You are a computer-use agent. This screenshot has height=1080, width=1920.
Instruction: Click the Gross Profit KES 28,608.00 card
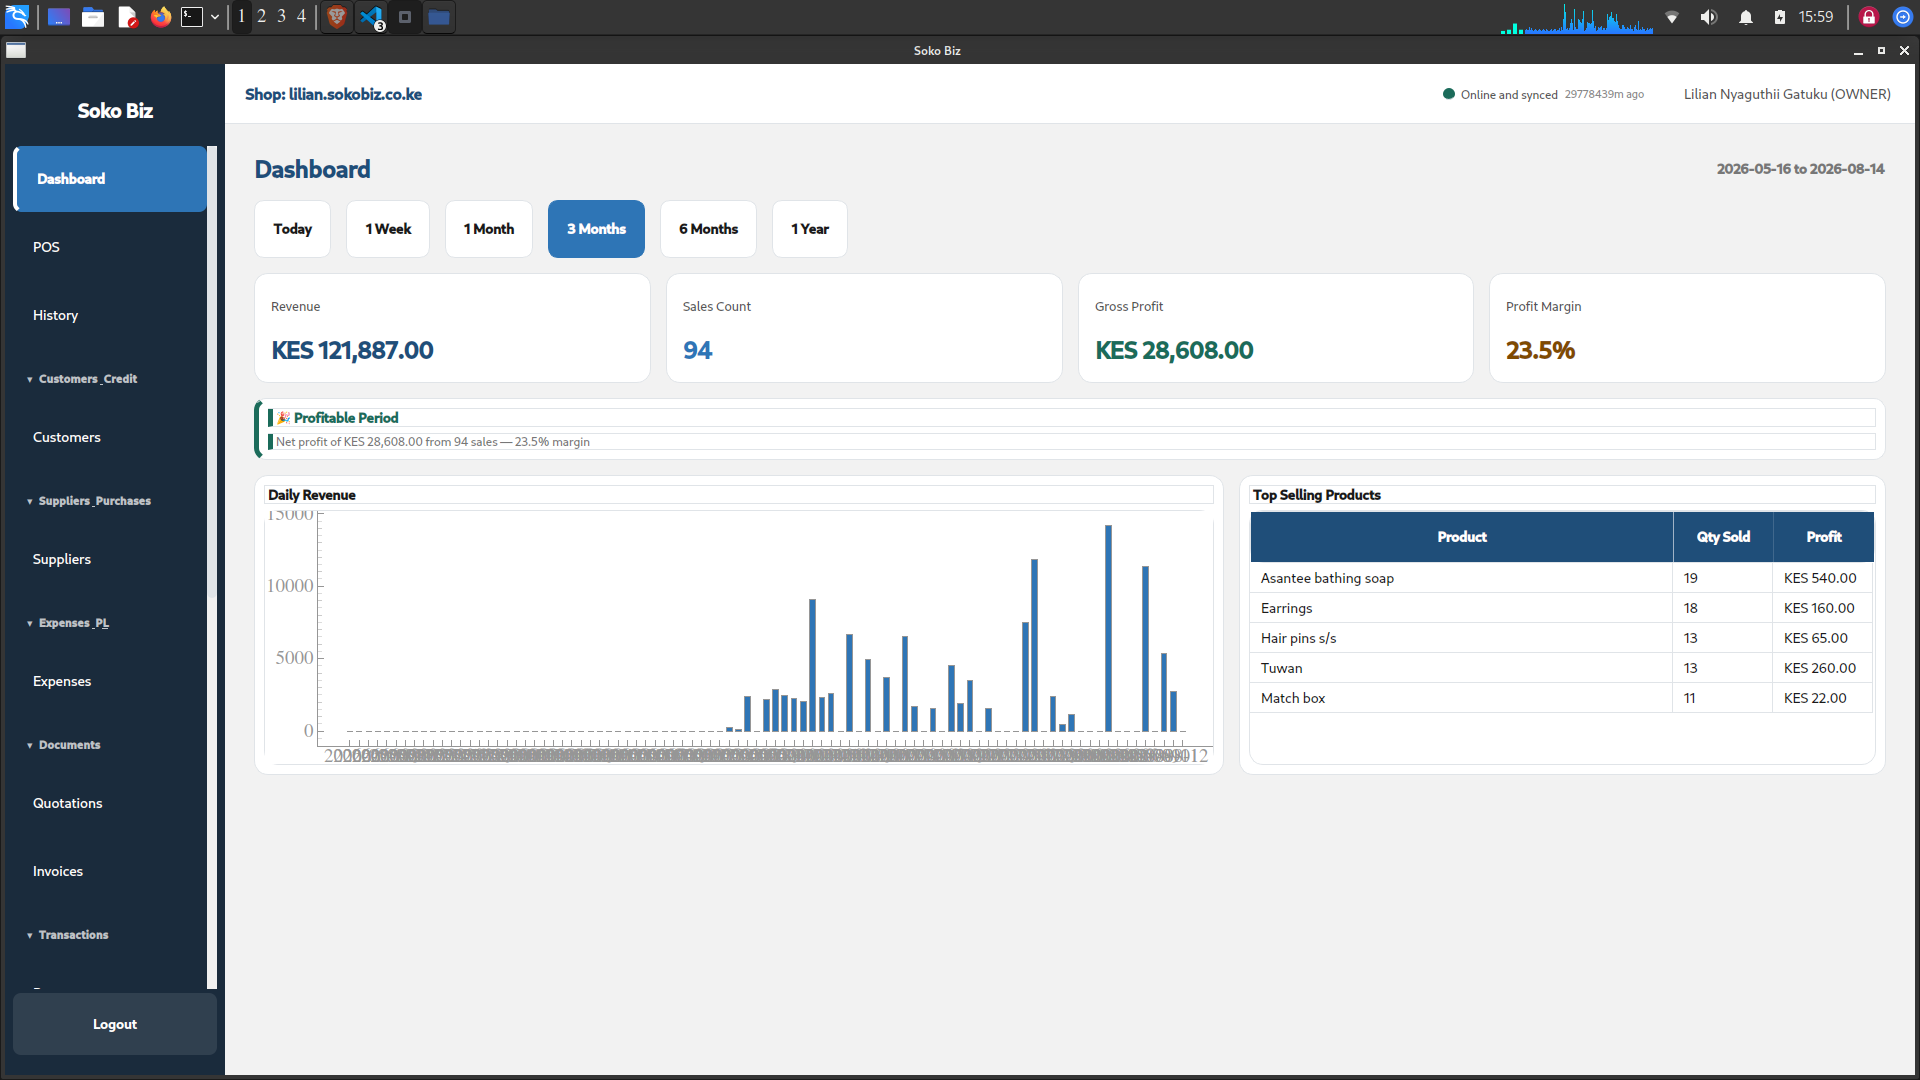pyautogui.click(x=1276, y=328)
